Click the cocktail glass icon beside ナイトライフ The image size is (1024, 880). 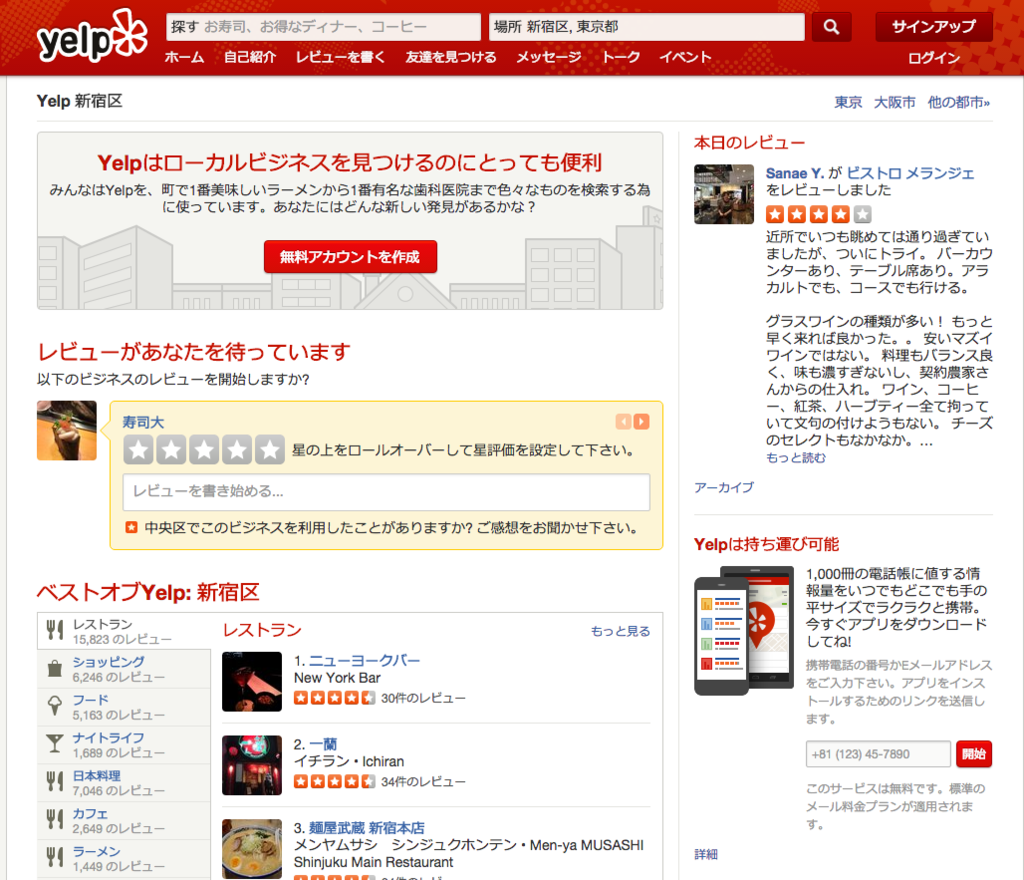pyautogui.click(x=55, y=744)
